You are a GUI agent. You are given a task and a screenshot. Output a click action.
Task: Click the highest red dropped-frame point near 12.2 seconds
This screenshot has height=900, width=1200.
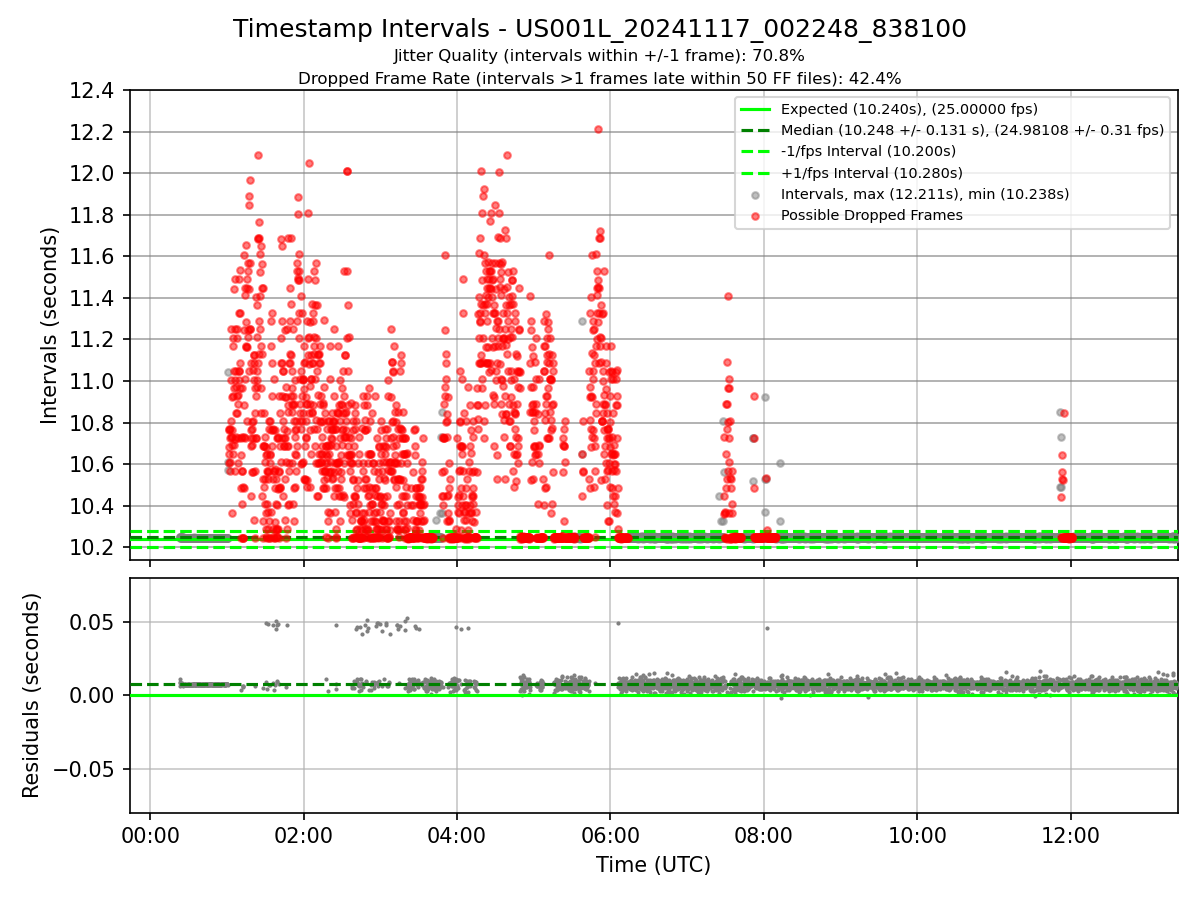pyautogui.click(x=598, y=129)
